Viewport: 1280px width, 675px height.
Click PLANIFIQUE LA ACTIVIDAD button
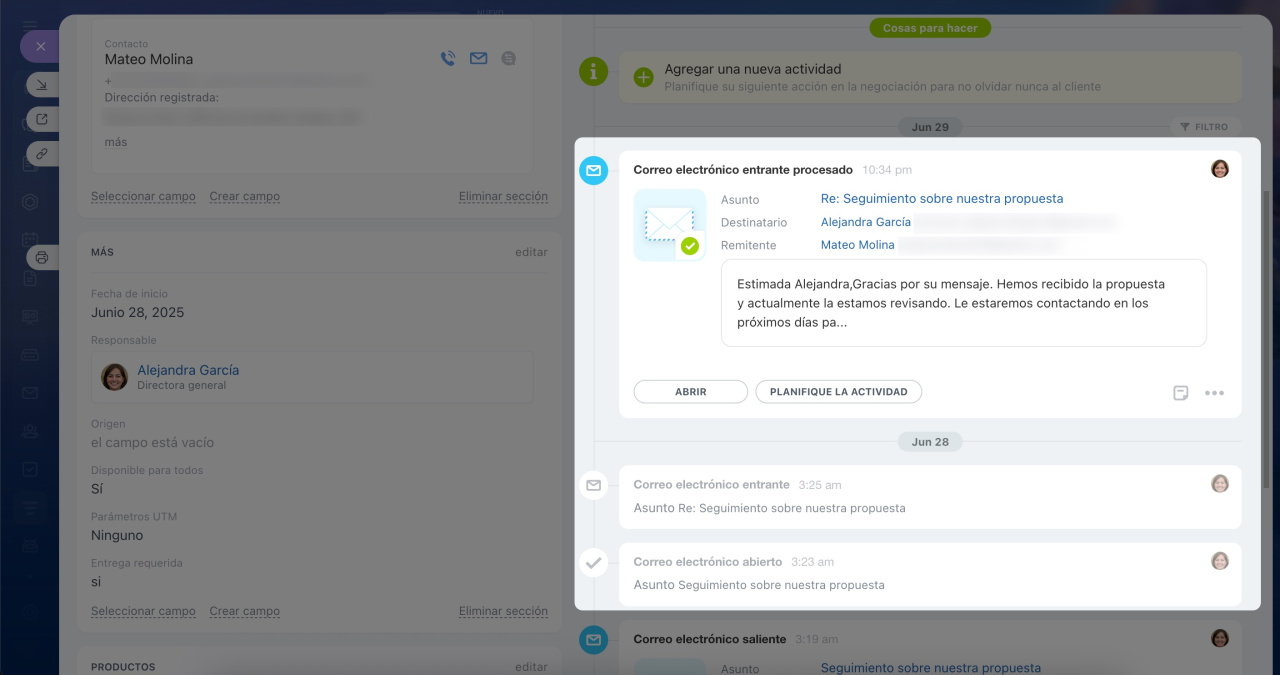838,392
